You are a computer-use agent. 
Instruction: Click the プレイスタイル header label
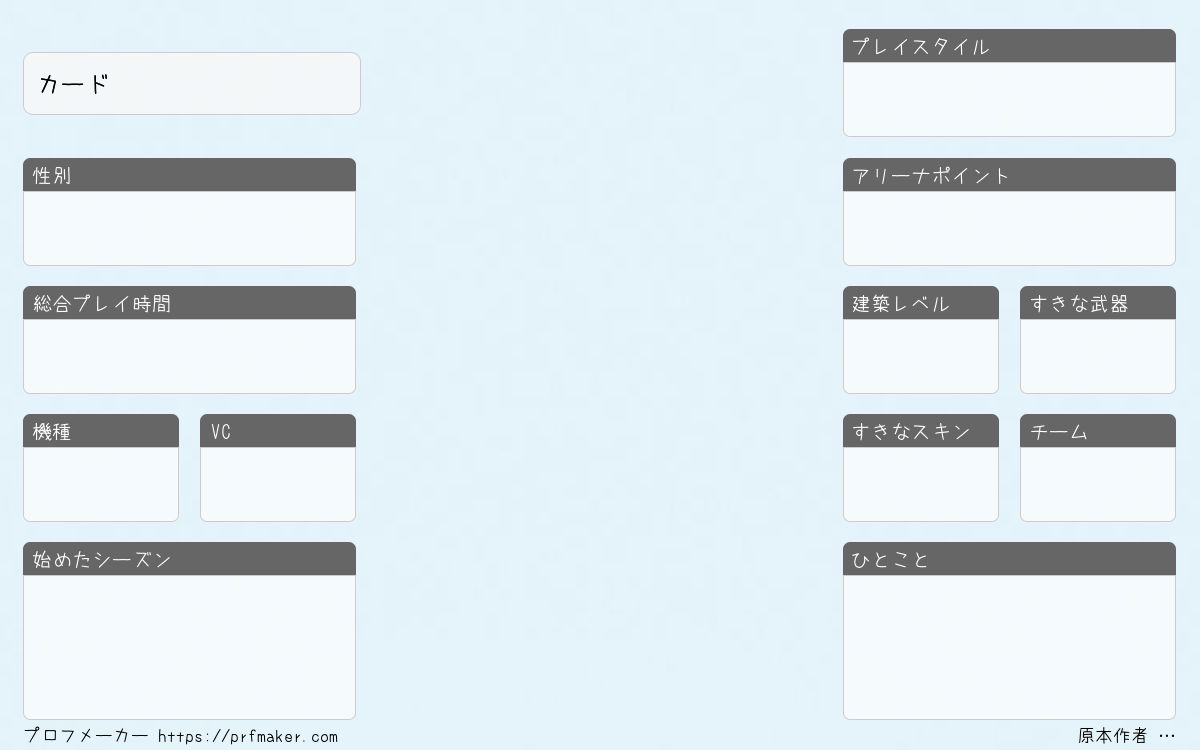tap(920, 47)
